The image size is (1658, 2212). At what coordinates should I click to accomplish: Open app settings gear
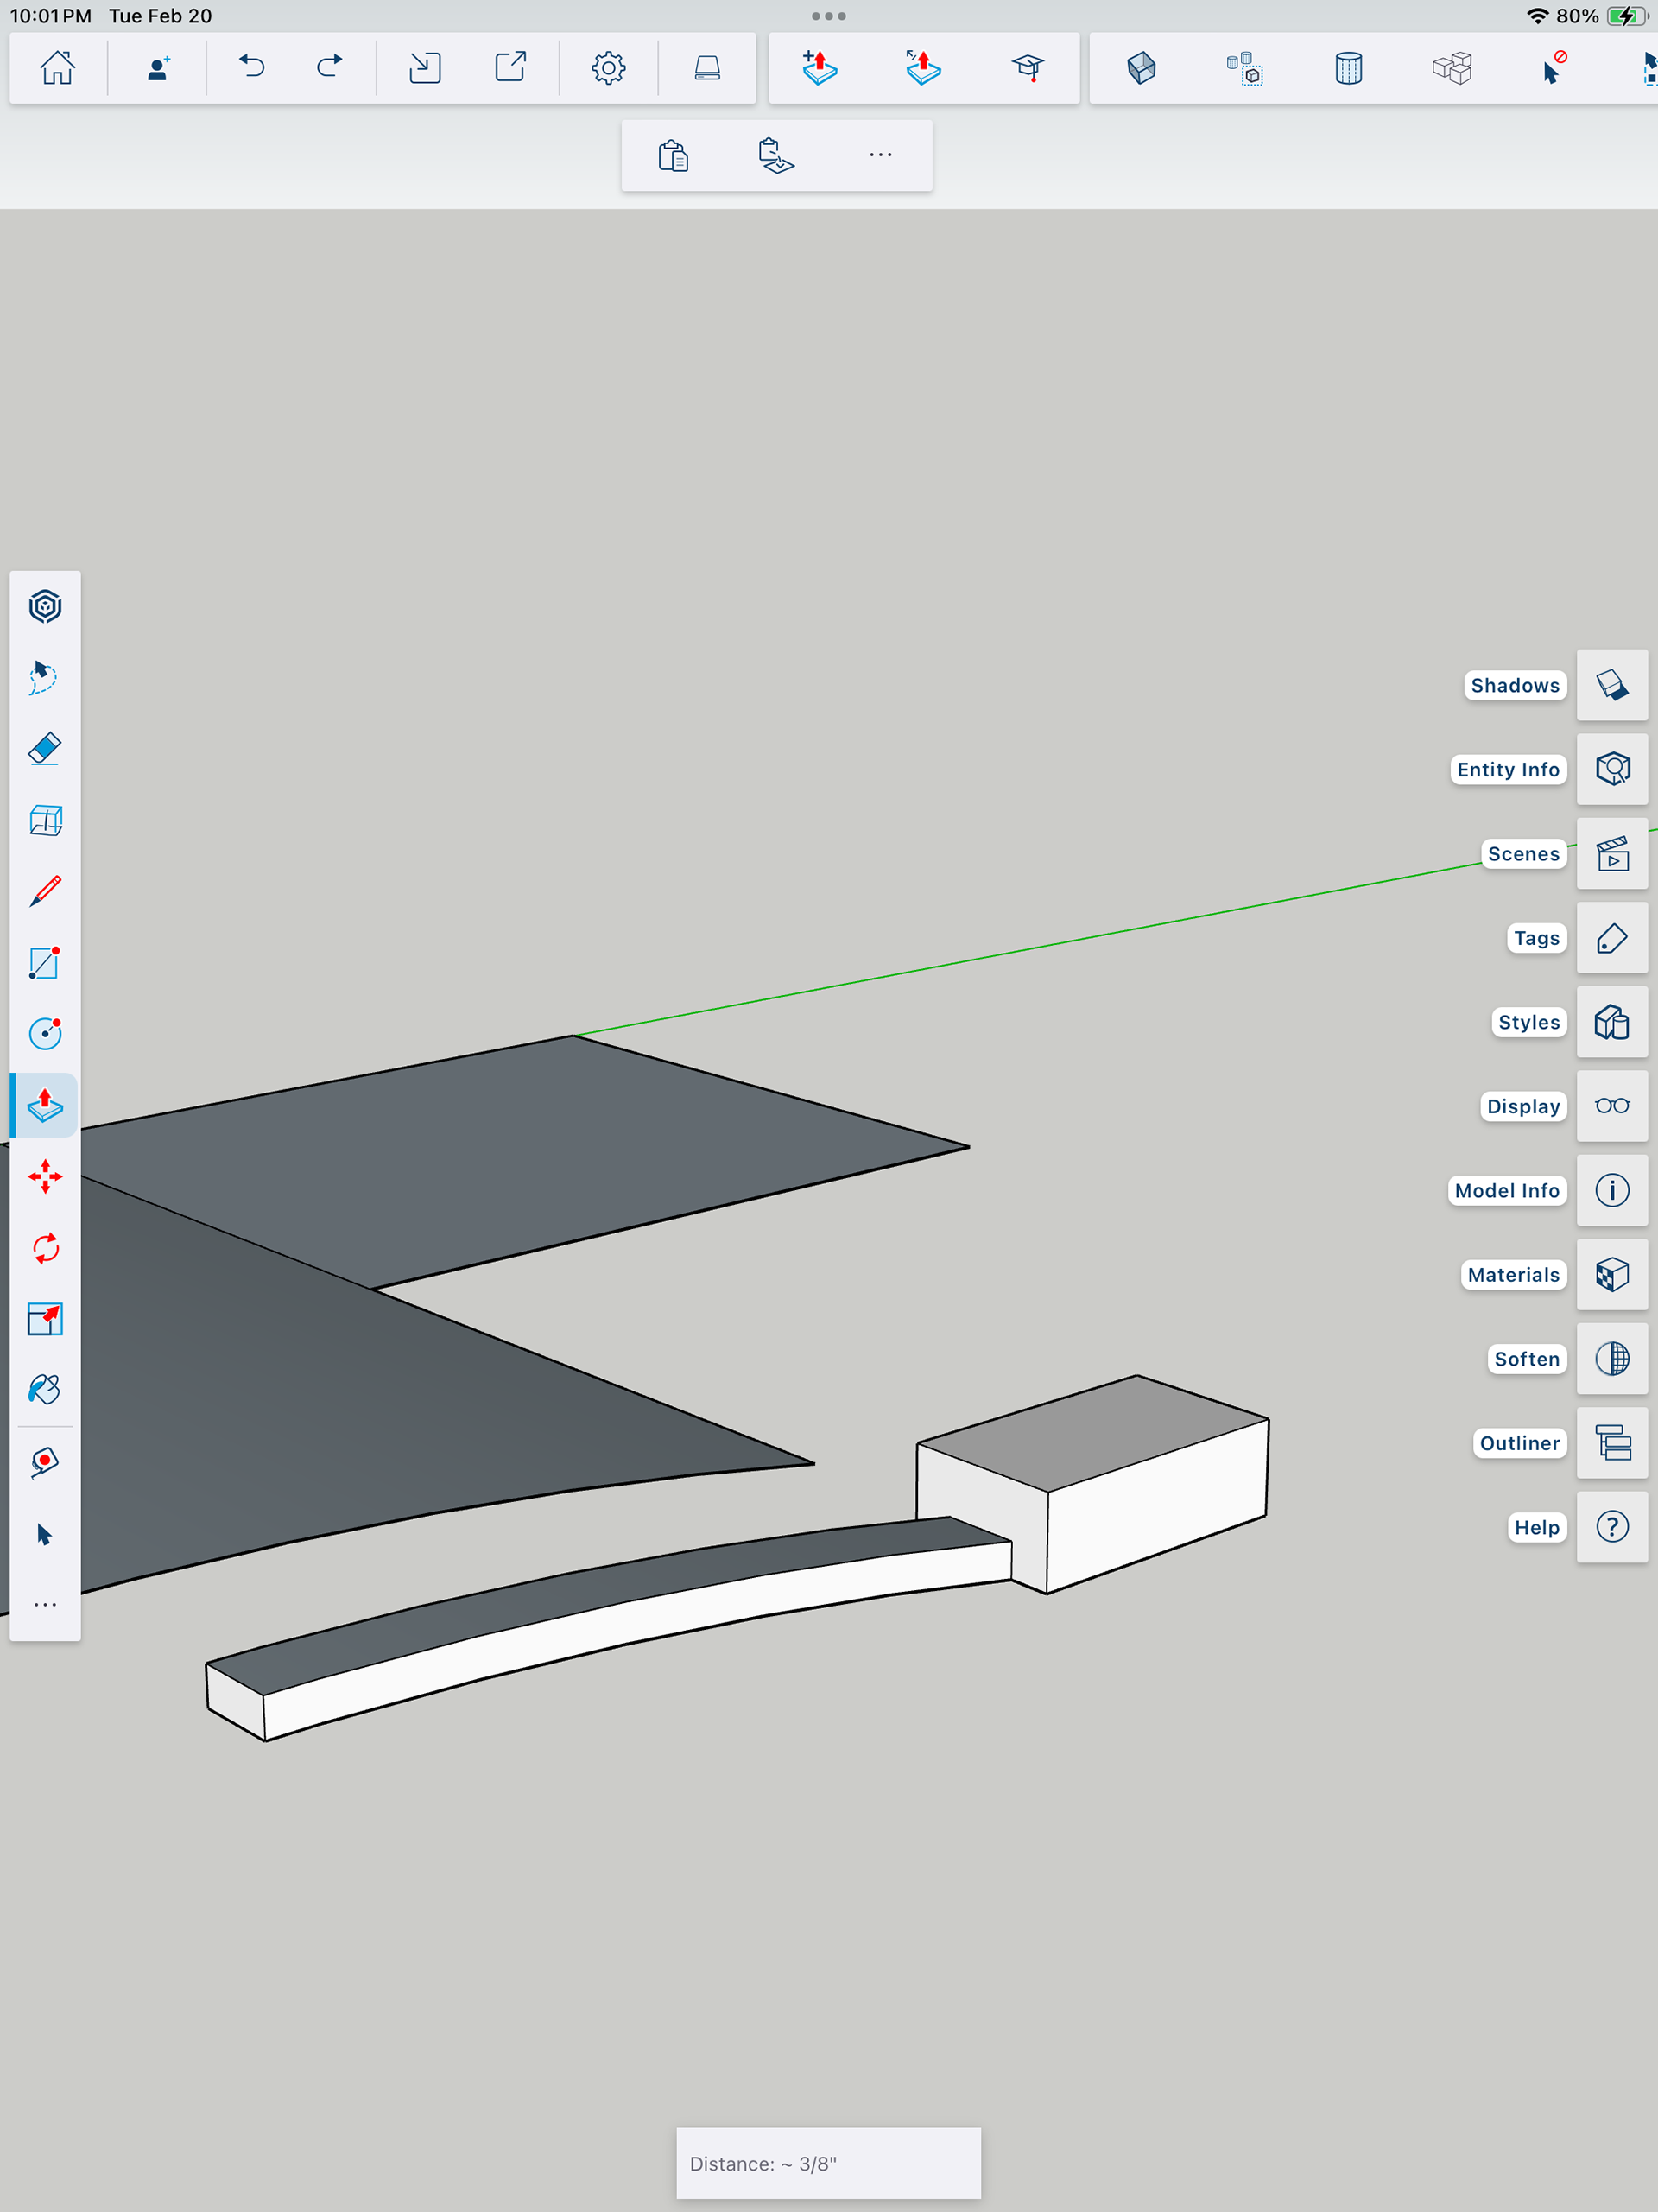(608, 68)
